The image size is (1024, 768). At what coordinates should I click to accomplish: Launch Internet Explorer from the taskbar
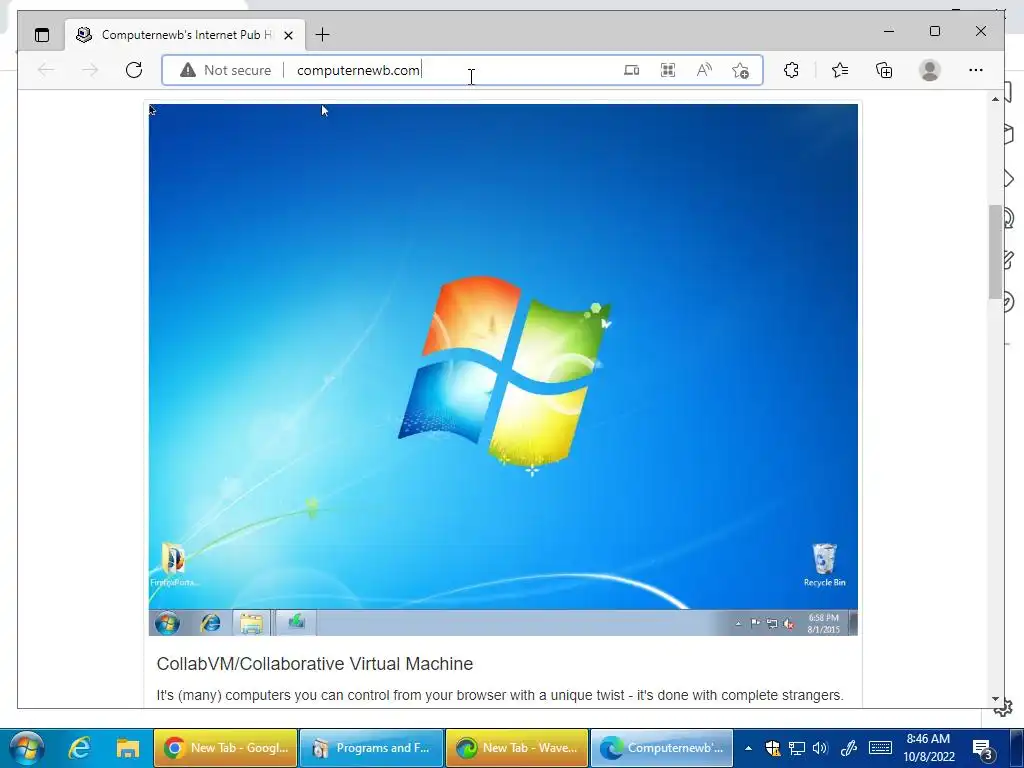[79, 748]
